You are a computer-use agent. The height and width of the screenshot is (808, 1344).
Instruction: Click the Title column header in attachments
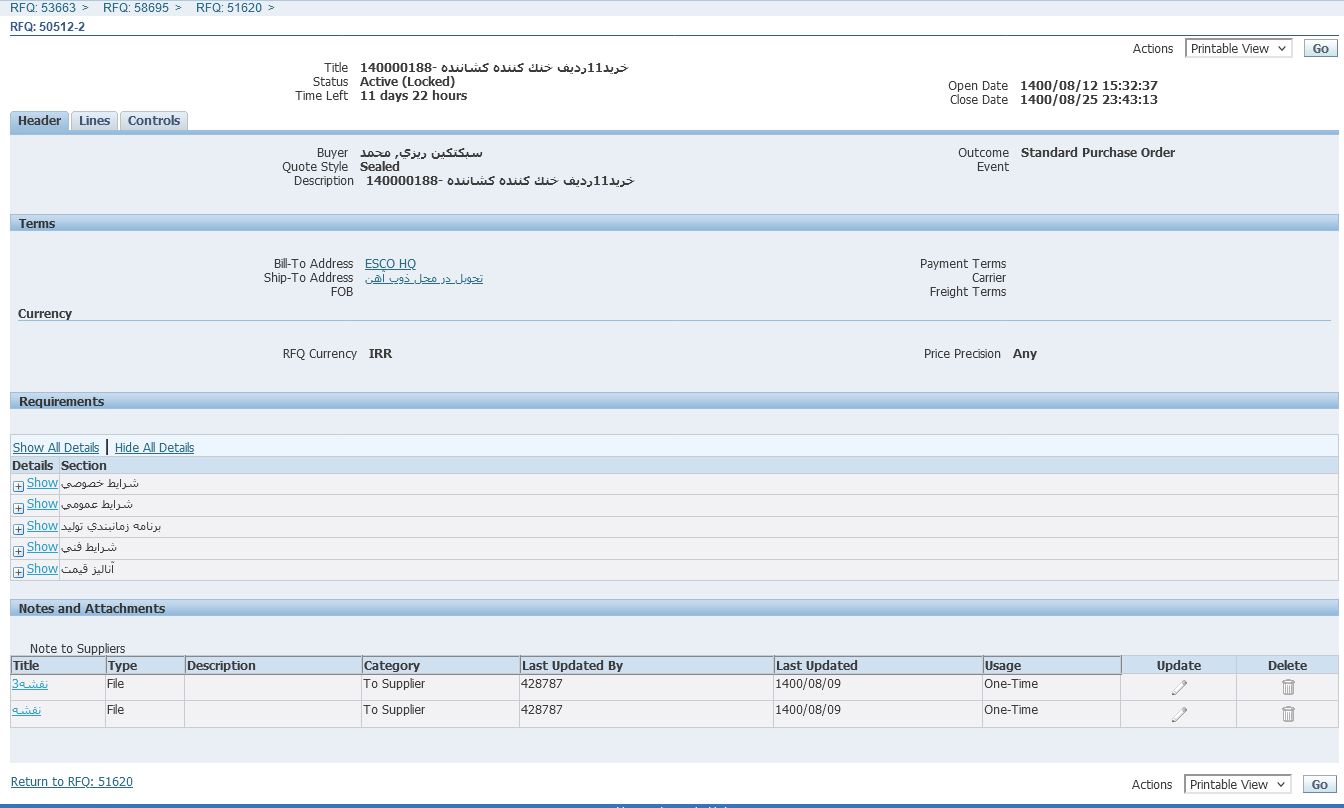tap(58, 665)
